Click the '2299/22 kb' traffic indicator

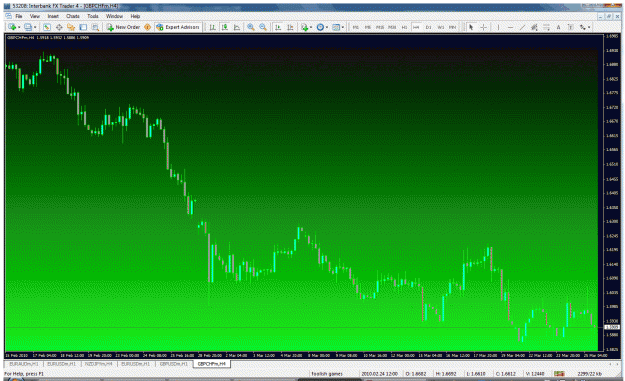tap(589, 374)
